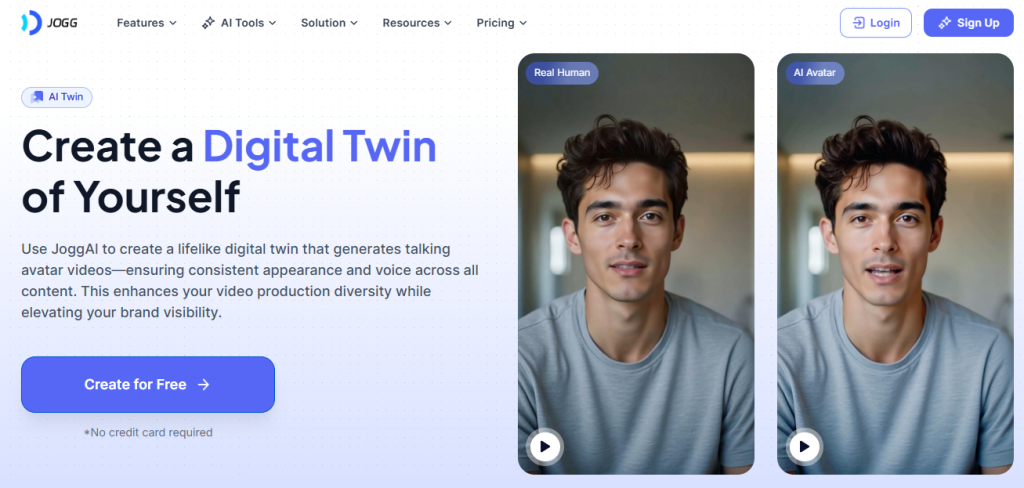Click the AI Twin badge icon

[x=37, y=97]
